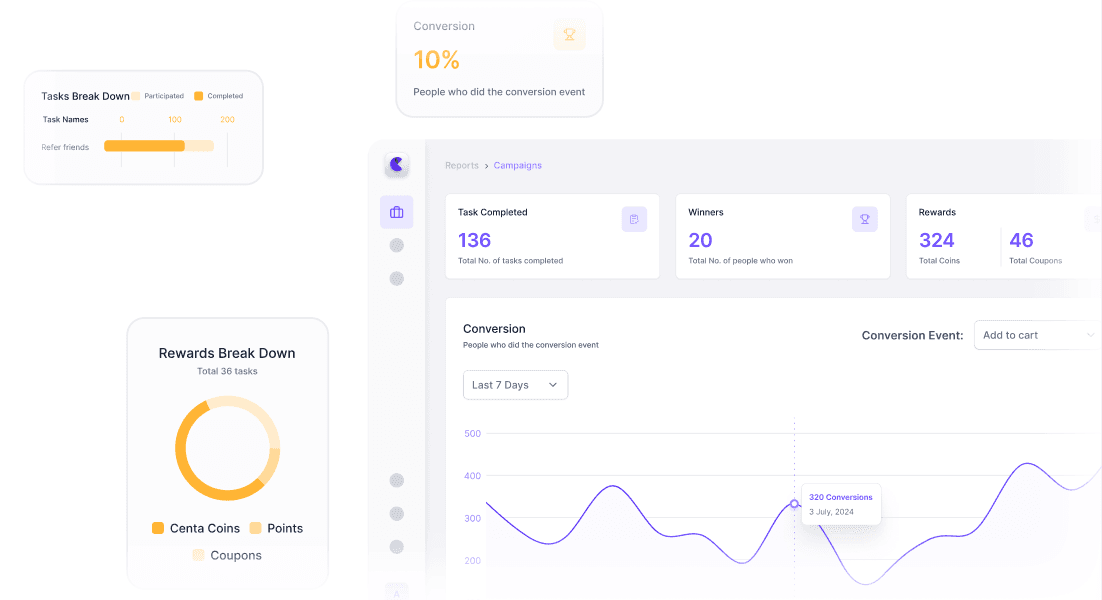Click the Centa Coins legend swatch
This screenshot has width=1102, height=600.
click(x=158, y=528)
